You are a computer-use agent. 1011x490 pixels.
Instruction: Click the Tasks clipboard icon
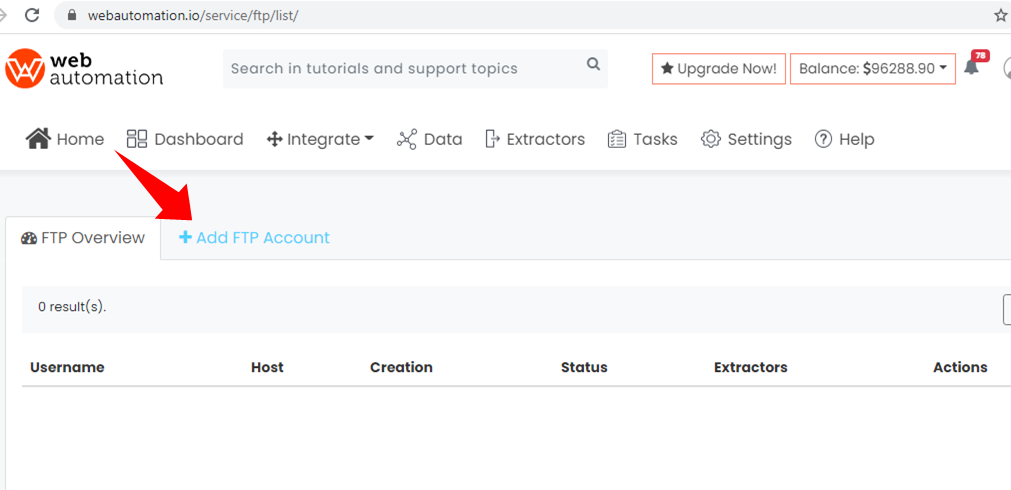617,139
